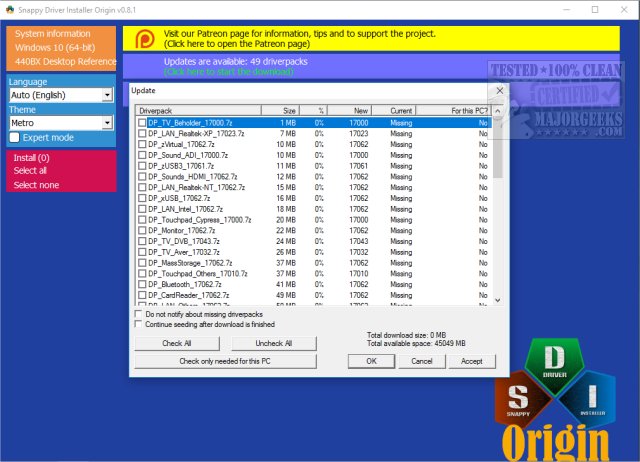Screen dimensions: 640x462
Task: Select the DP_LAN_Intel_17062.7z row
Action: pos(313,209)
